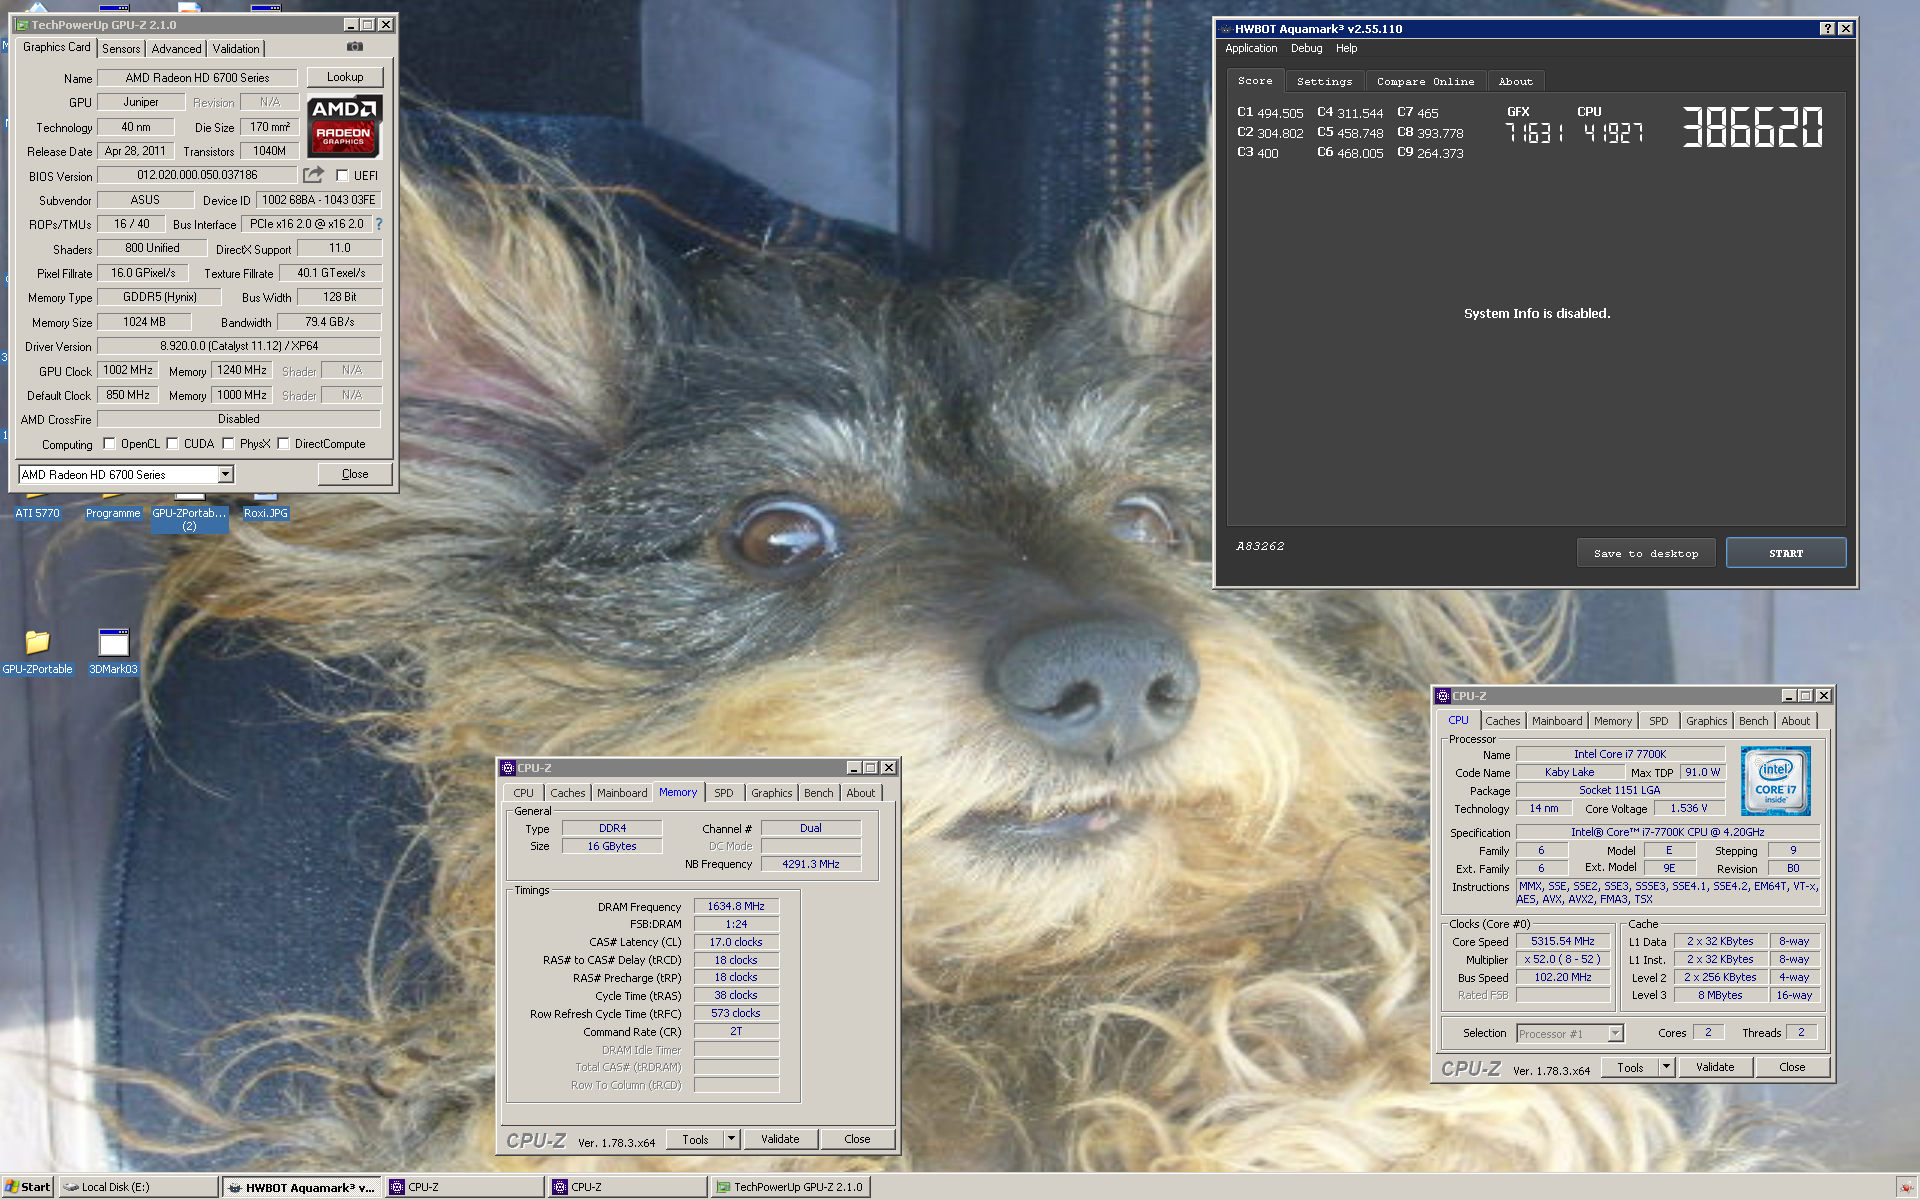This screenshot has height=1200, width=1920.
Task: Click the DRAM Frequency value 1634.8 MHz
Action: pos(736,906)
